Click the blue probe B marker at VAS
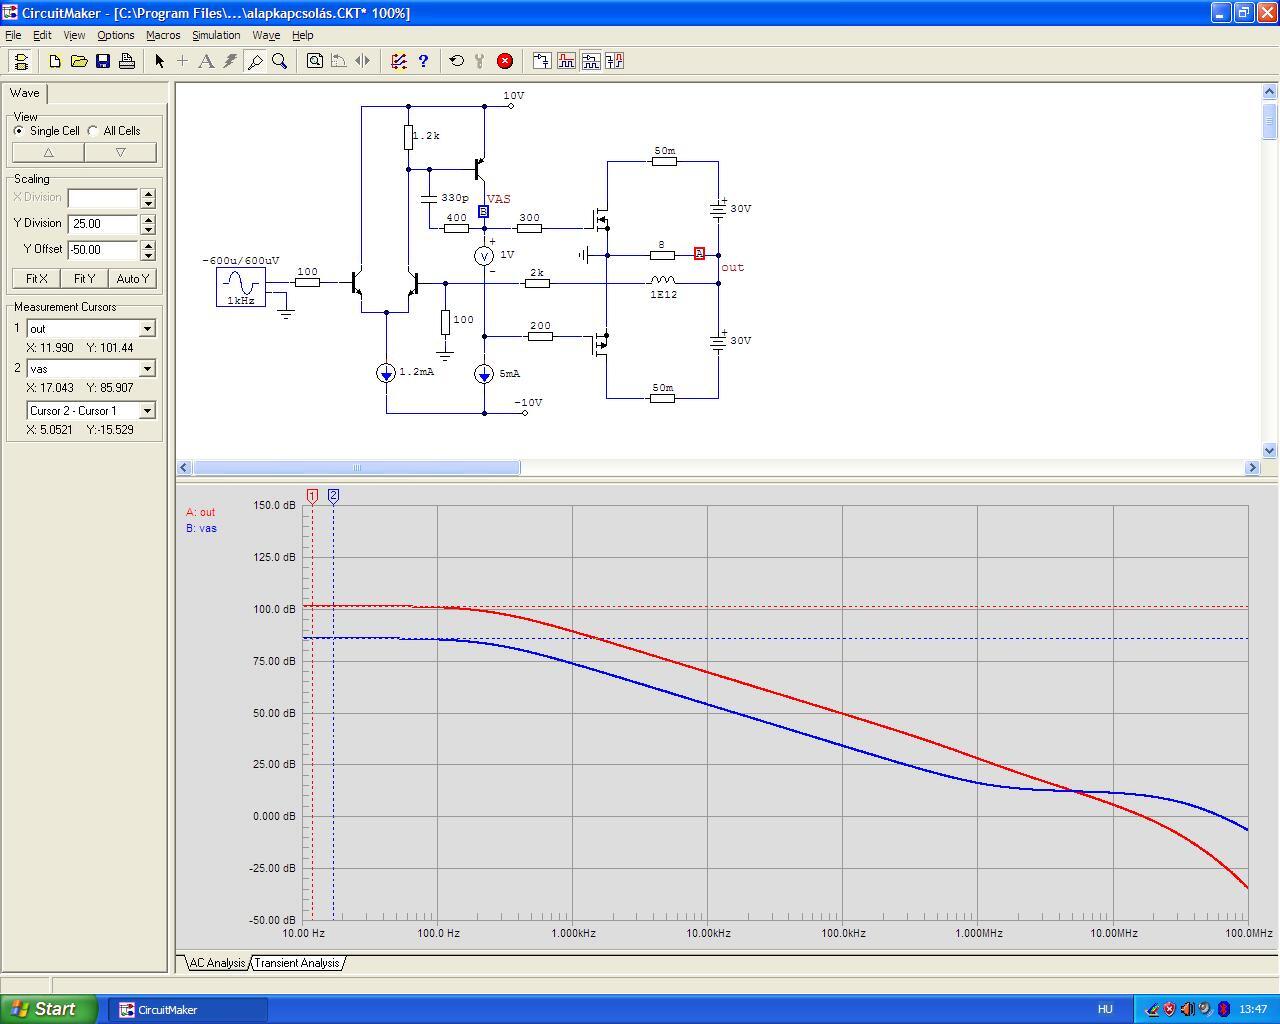 coord(484,212)
